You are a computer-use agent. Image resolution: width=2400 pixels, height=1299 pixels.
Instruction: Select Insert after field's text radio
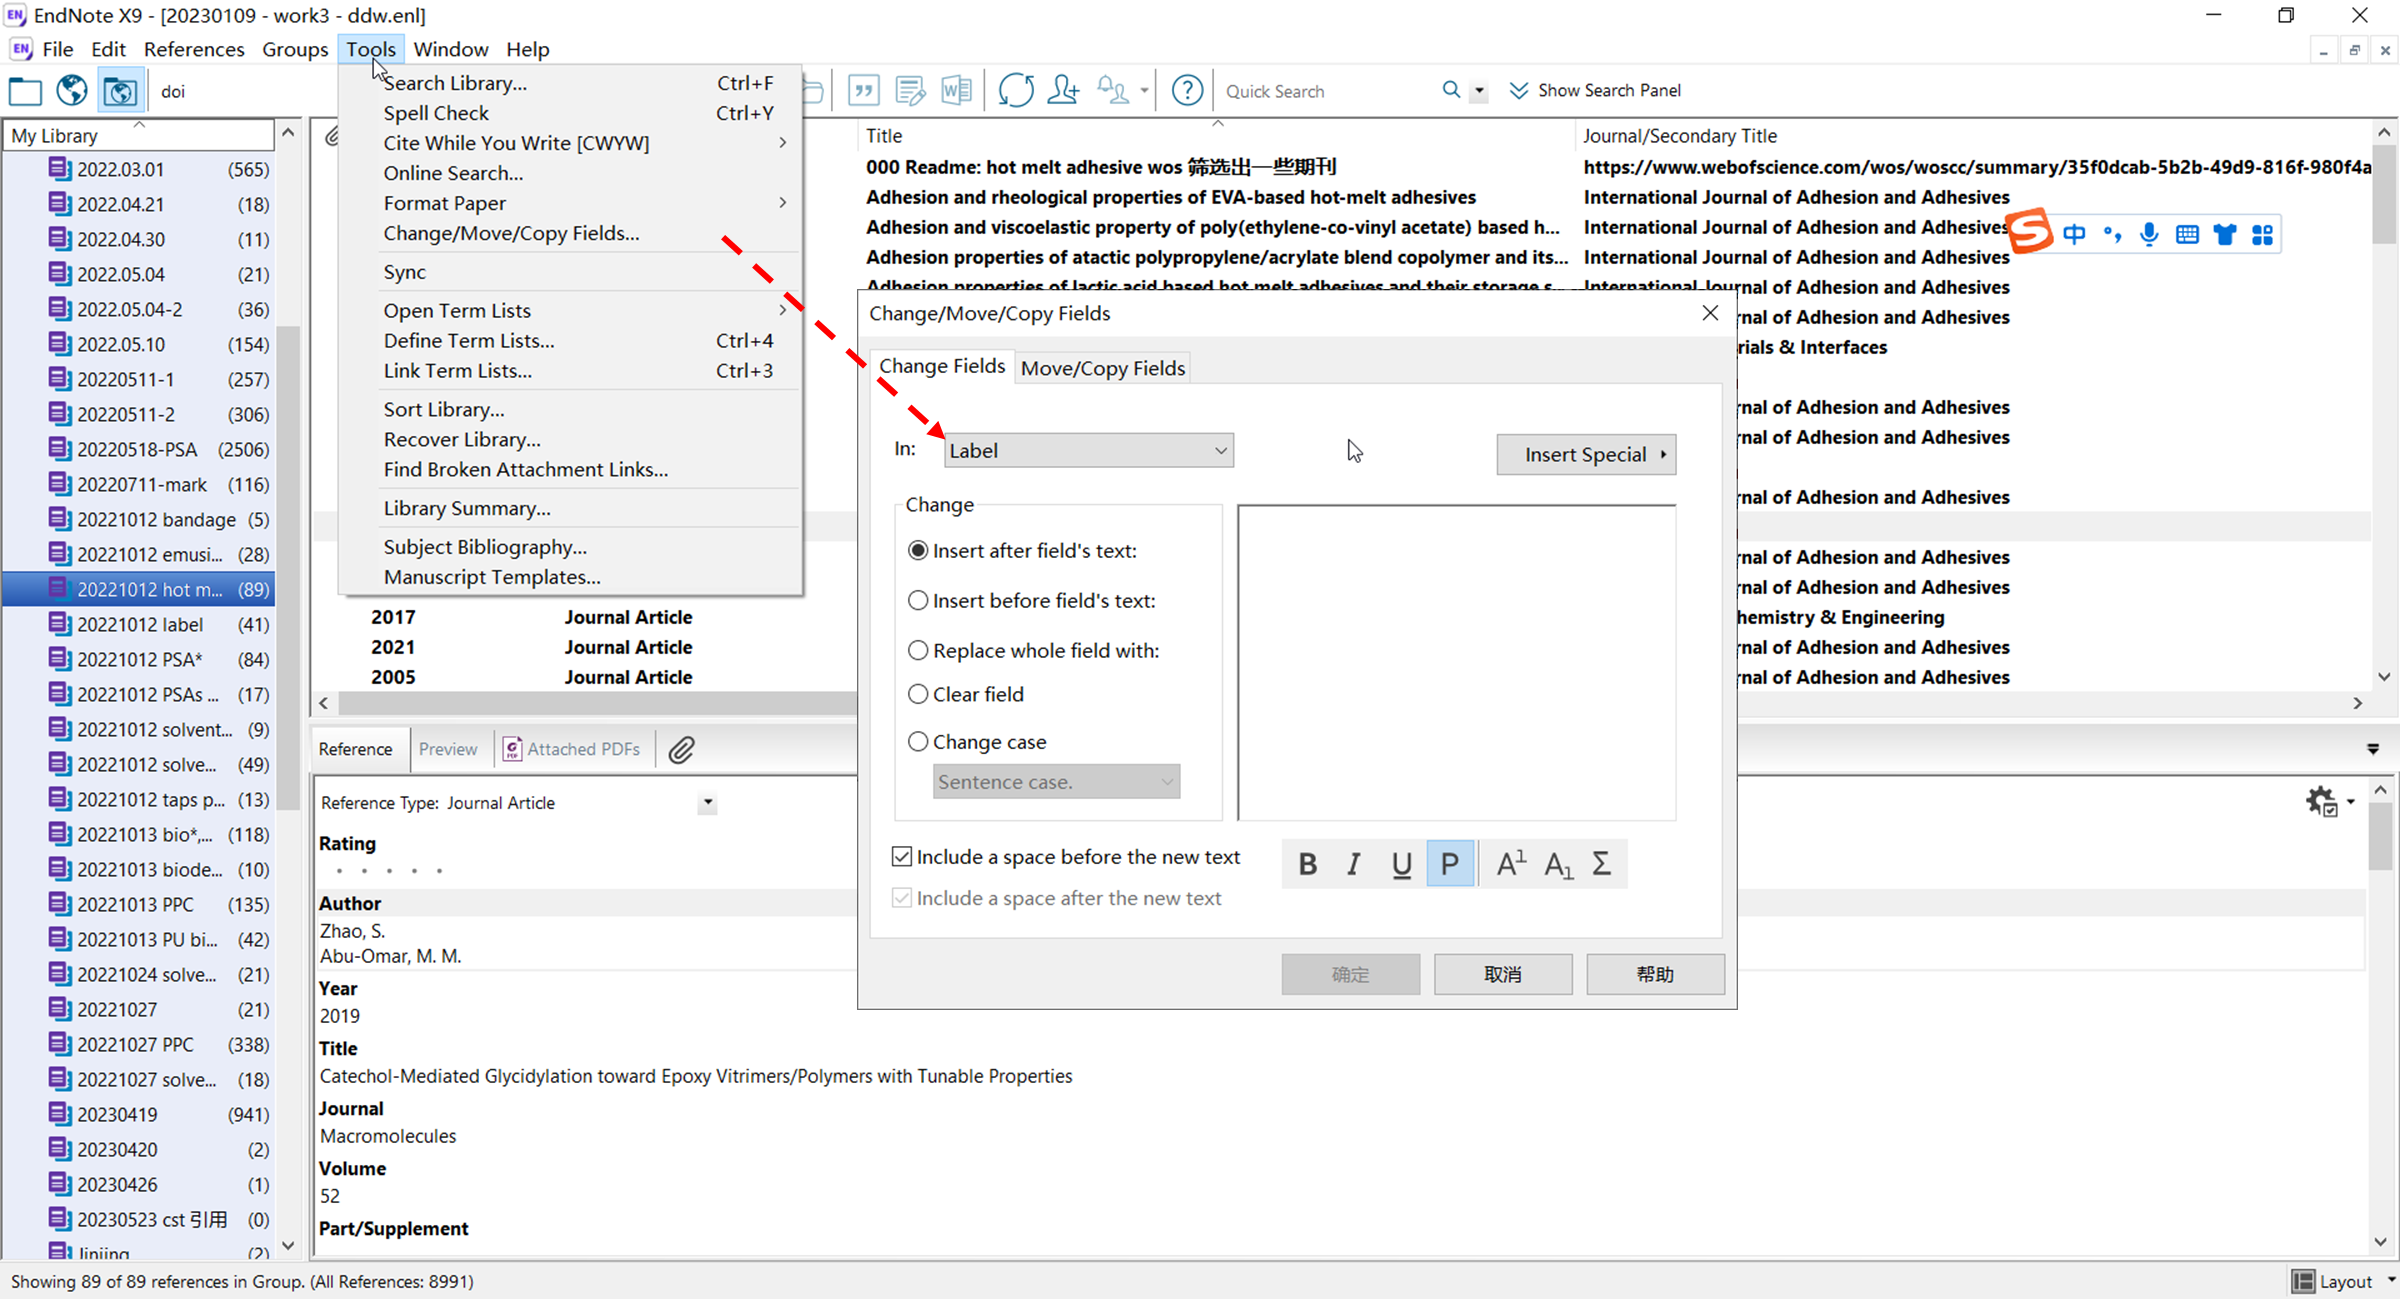(917, 551)
